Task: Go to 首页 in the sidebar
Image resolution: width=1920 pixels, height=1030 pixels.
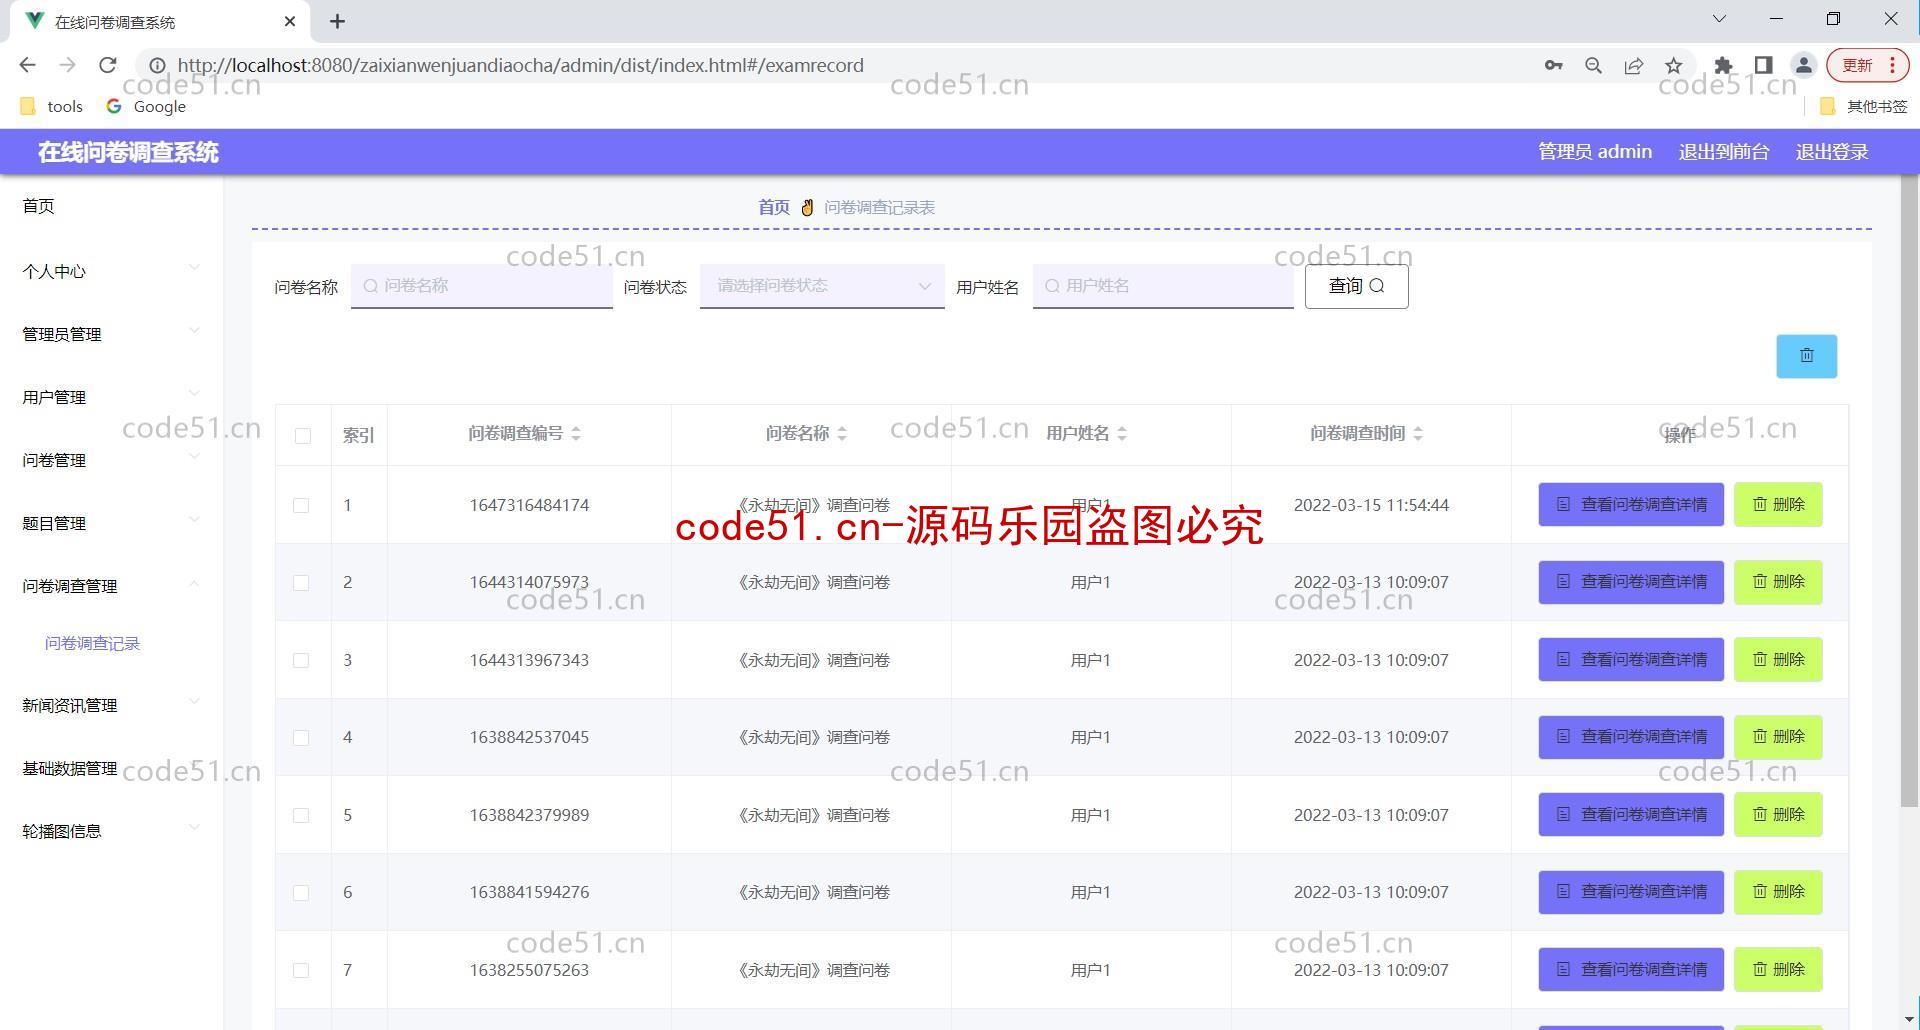Action: click(x=39, y=206)
